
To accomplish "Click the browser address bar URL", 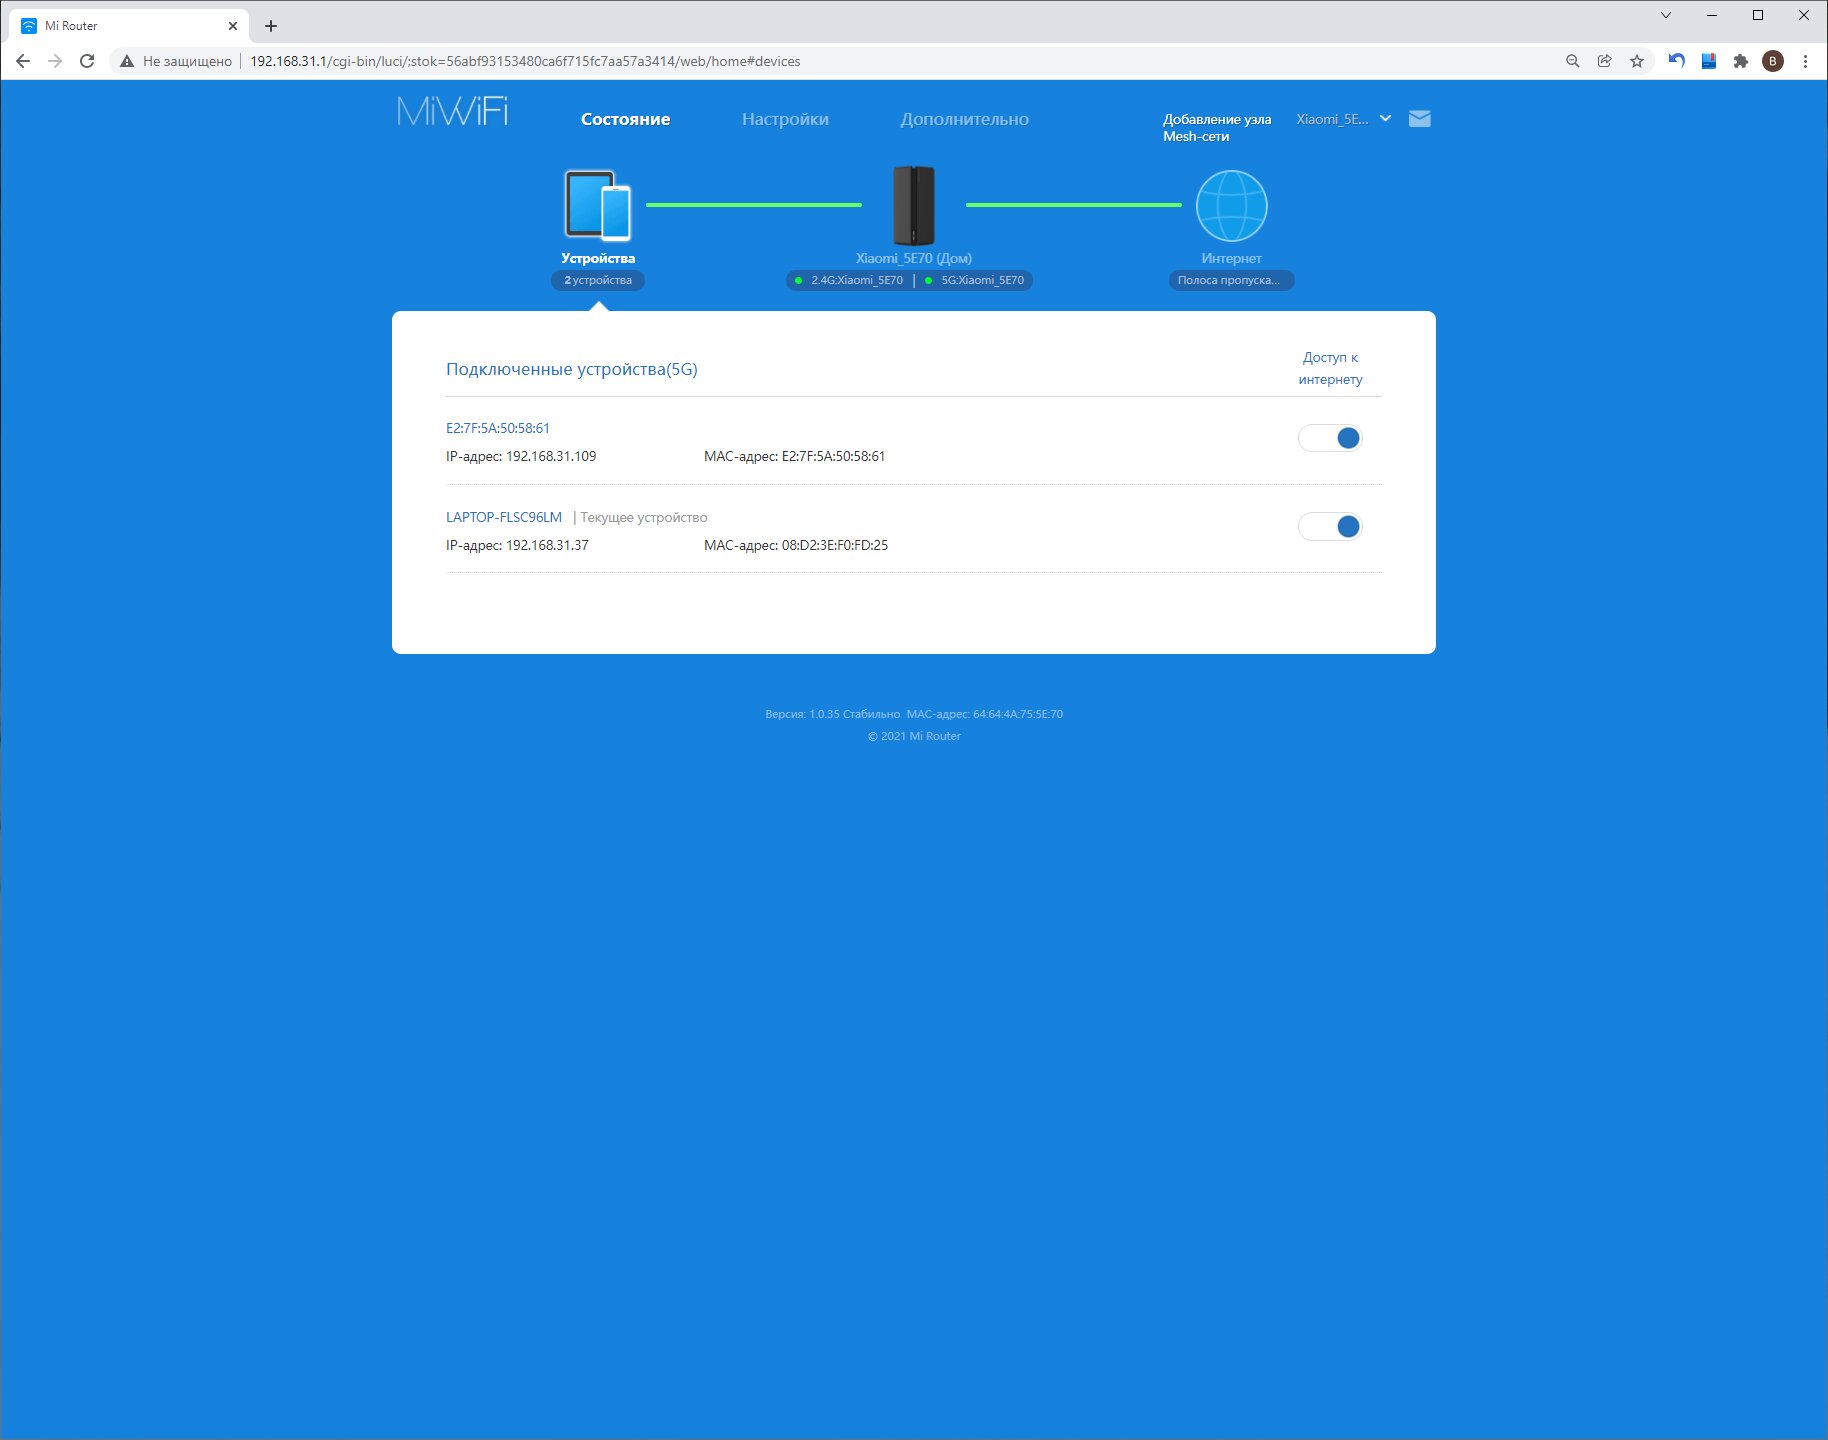I will pyautogui.click(x=525, y=61).
